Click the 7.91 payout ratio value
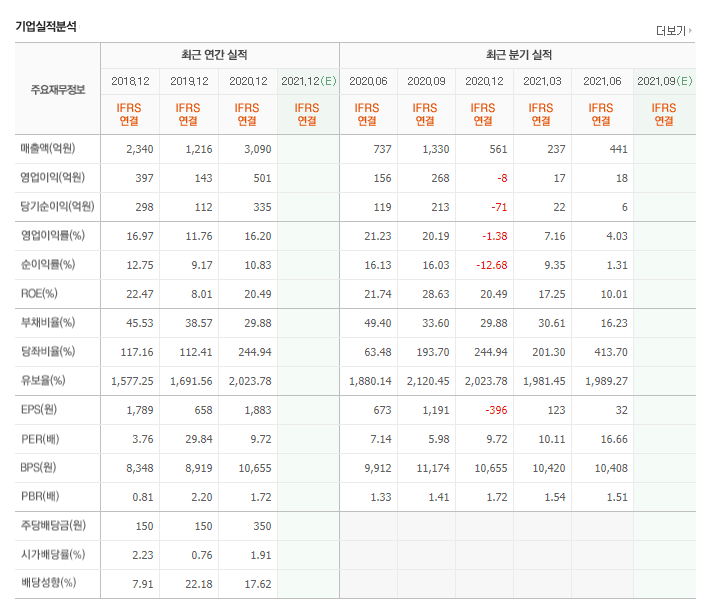 [143, 584]
